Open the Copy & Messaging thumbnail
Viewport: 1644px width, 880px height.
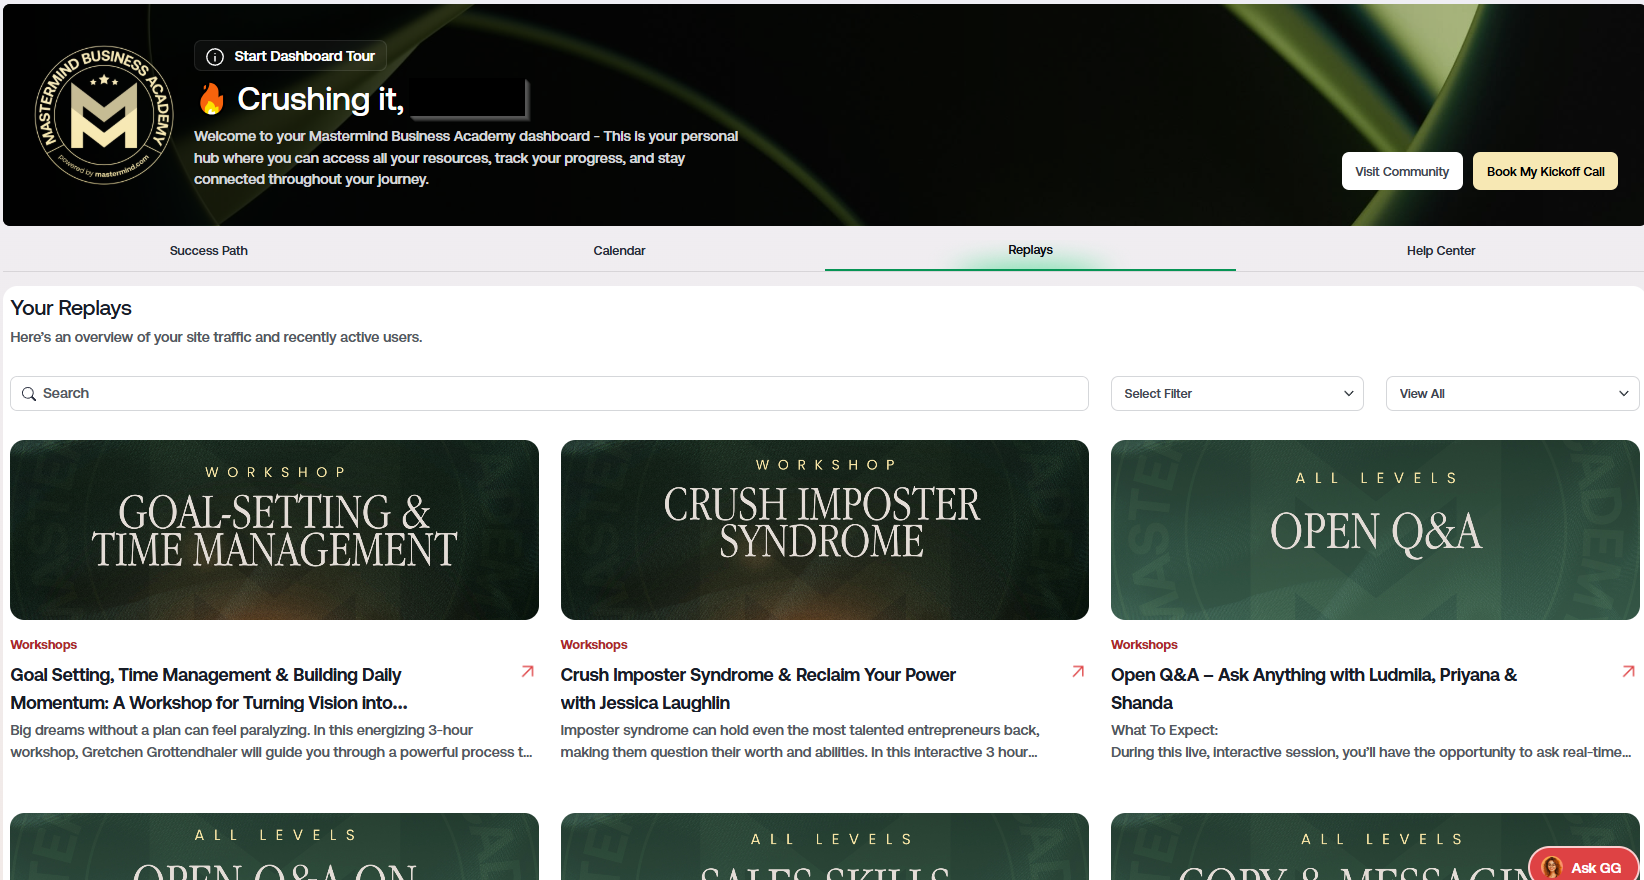1375,847
